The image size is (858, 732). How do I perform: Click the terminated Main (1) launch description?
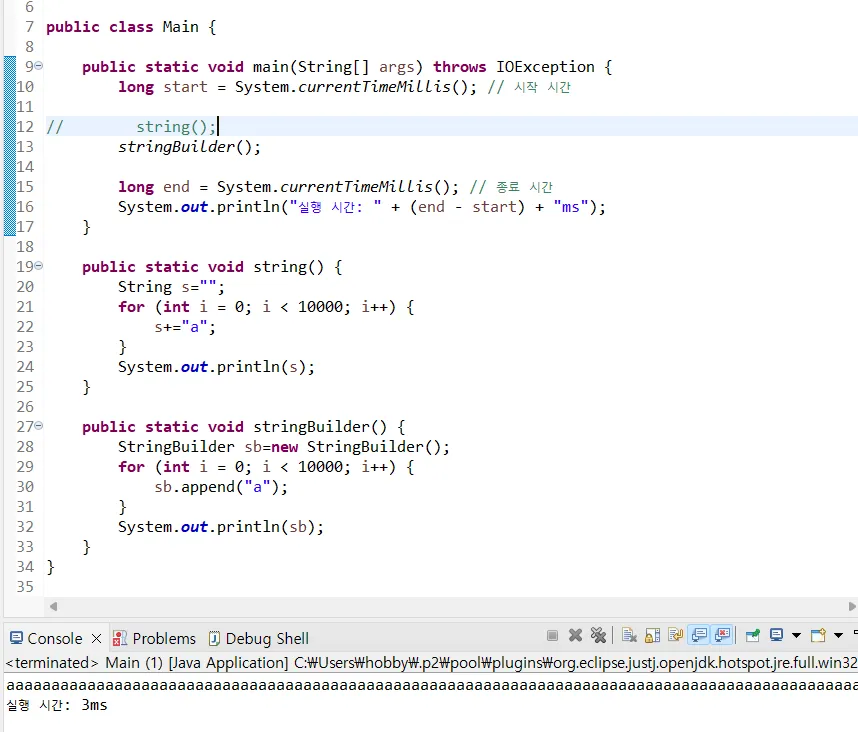[x=431, y=663]
